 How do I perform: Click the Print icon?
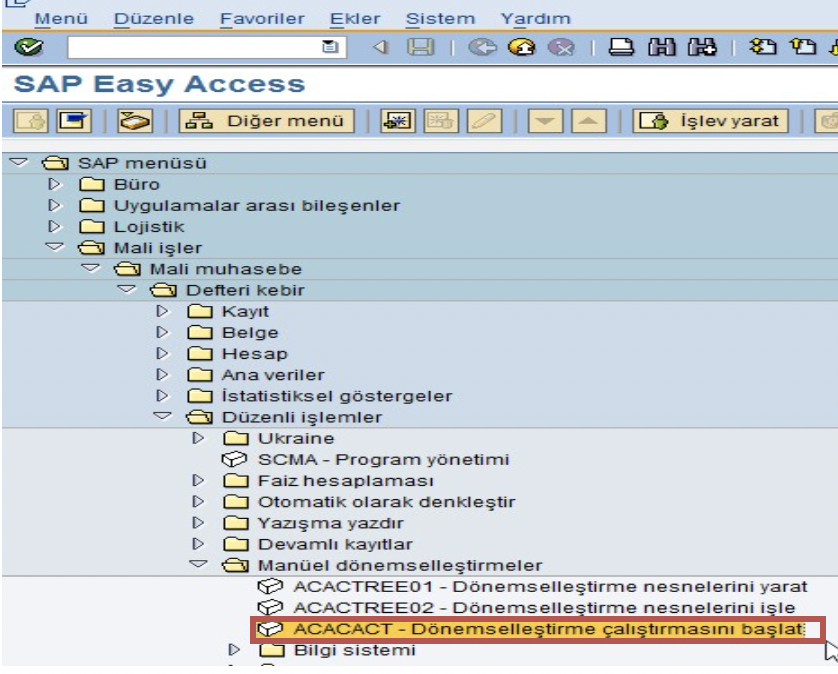click(622, 48)
